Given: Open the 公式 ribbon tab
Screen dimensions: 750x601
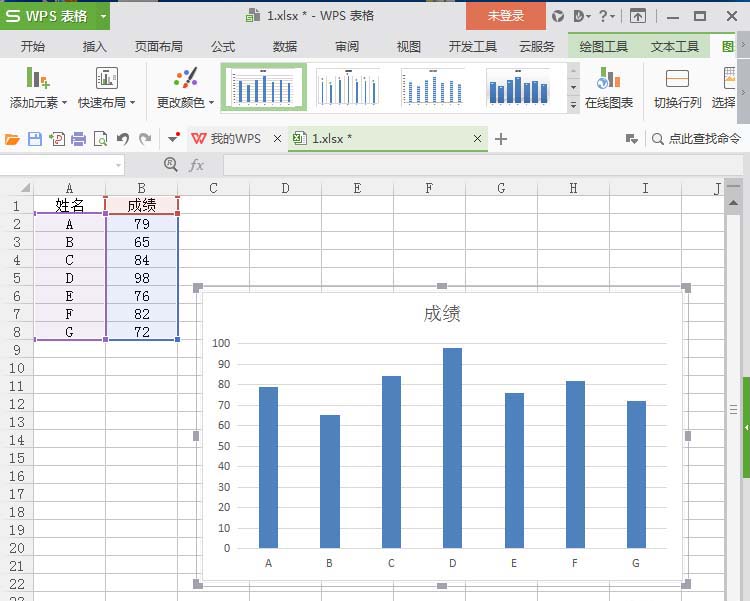Looking at the screenshot, I should [223, 46].
